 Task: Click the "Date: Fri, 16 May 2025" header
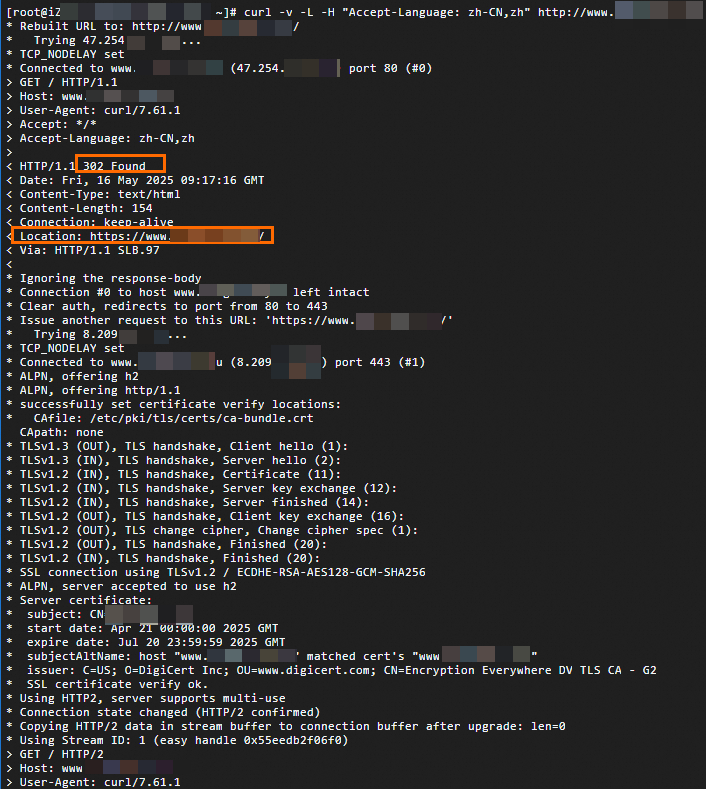pos(142,180)
